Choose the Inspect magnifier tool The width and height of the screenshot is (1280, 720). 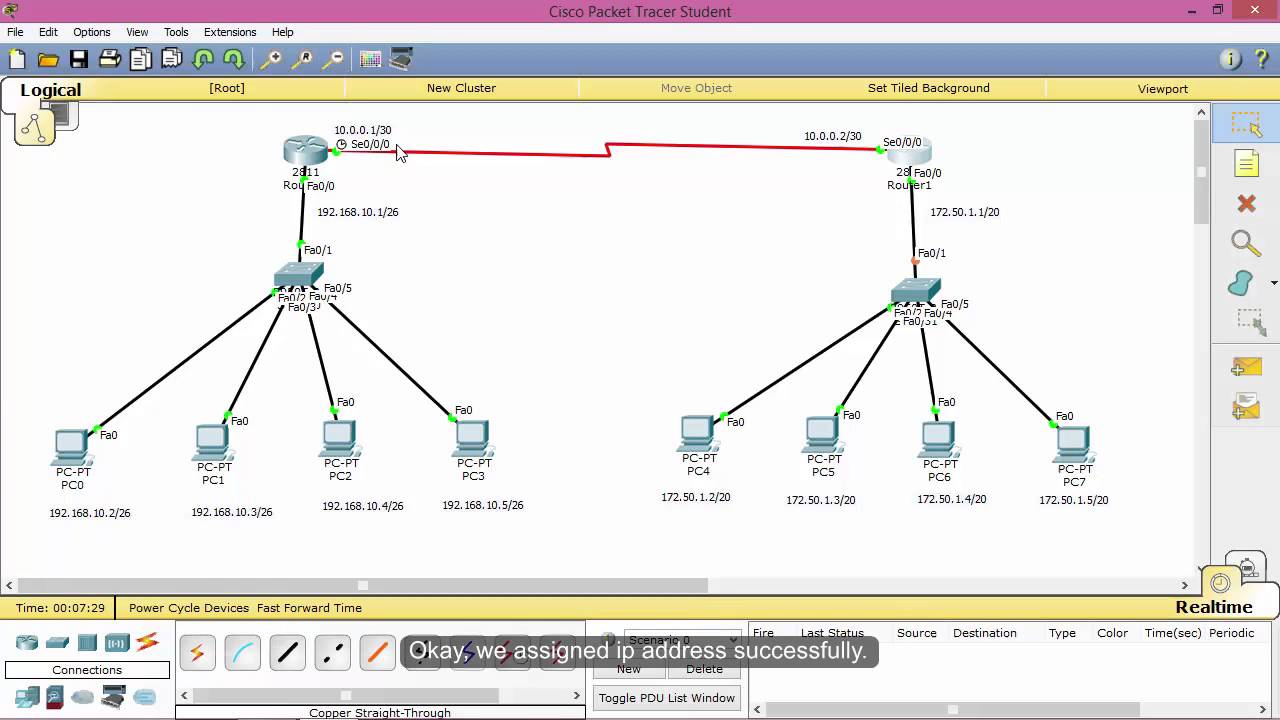[1246, 243]
